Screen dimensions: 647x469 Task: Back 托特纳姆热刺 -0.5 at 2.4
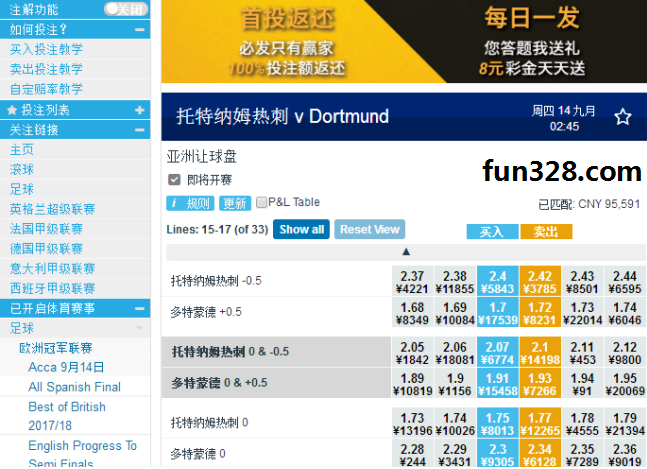click(x=497, y=282)
